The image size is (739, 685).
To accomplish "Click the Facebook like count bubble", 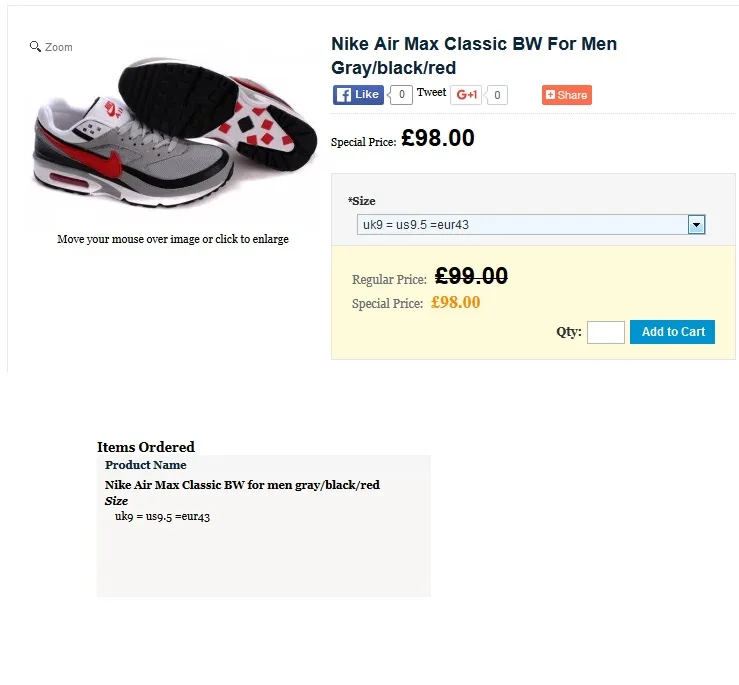I will coord(401,95).
